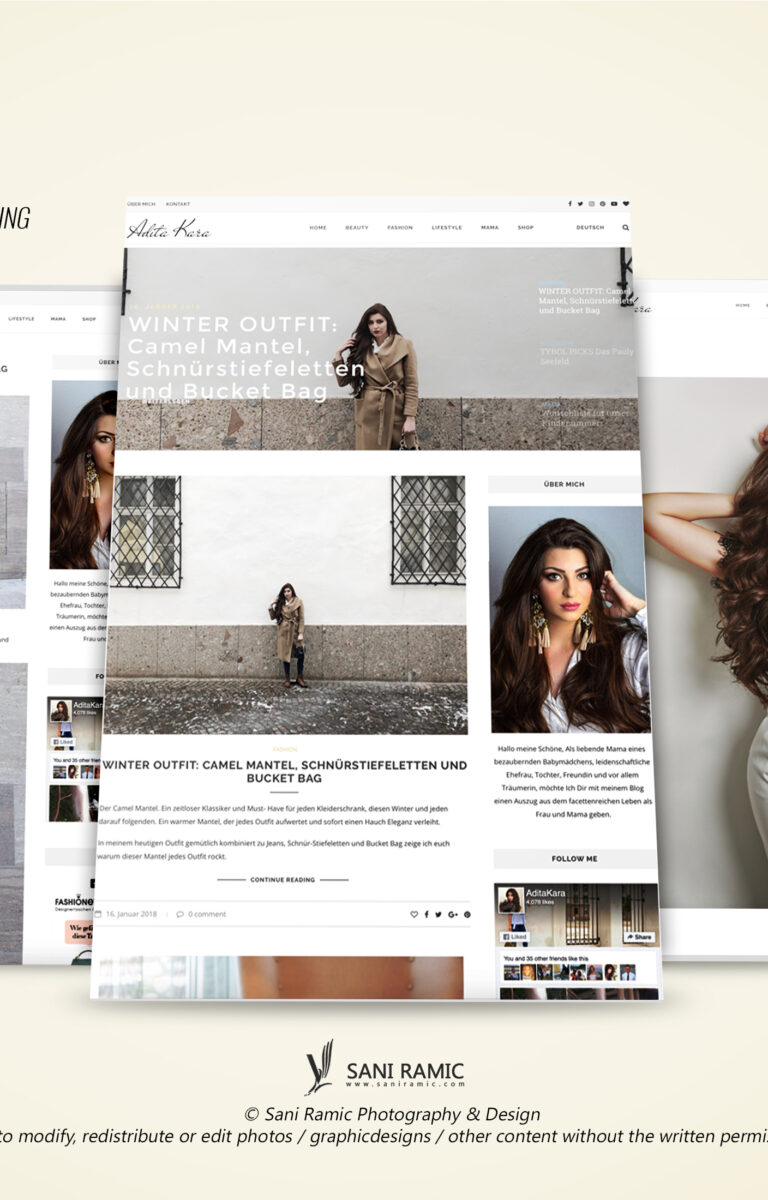
Task: Click portrait photo in left window
Action: tap(84, 474)
